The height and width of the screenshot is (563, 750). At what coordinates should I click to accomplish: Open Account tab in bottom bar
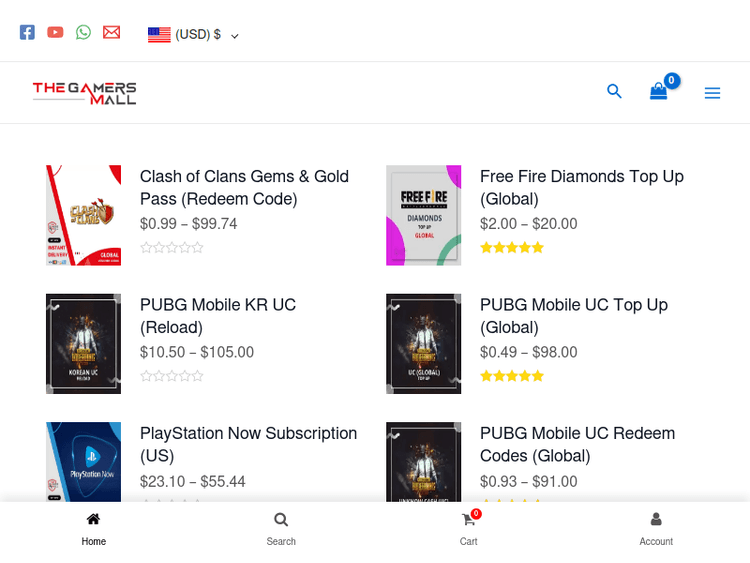[656, 529]
